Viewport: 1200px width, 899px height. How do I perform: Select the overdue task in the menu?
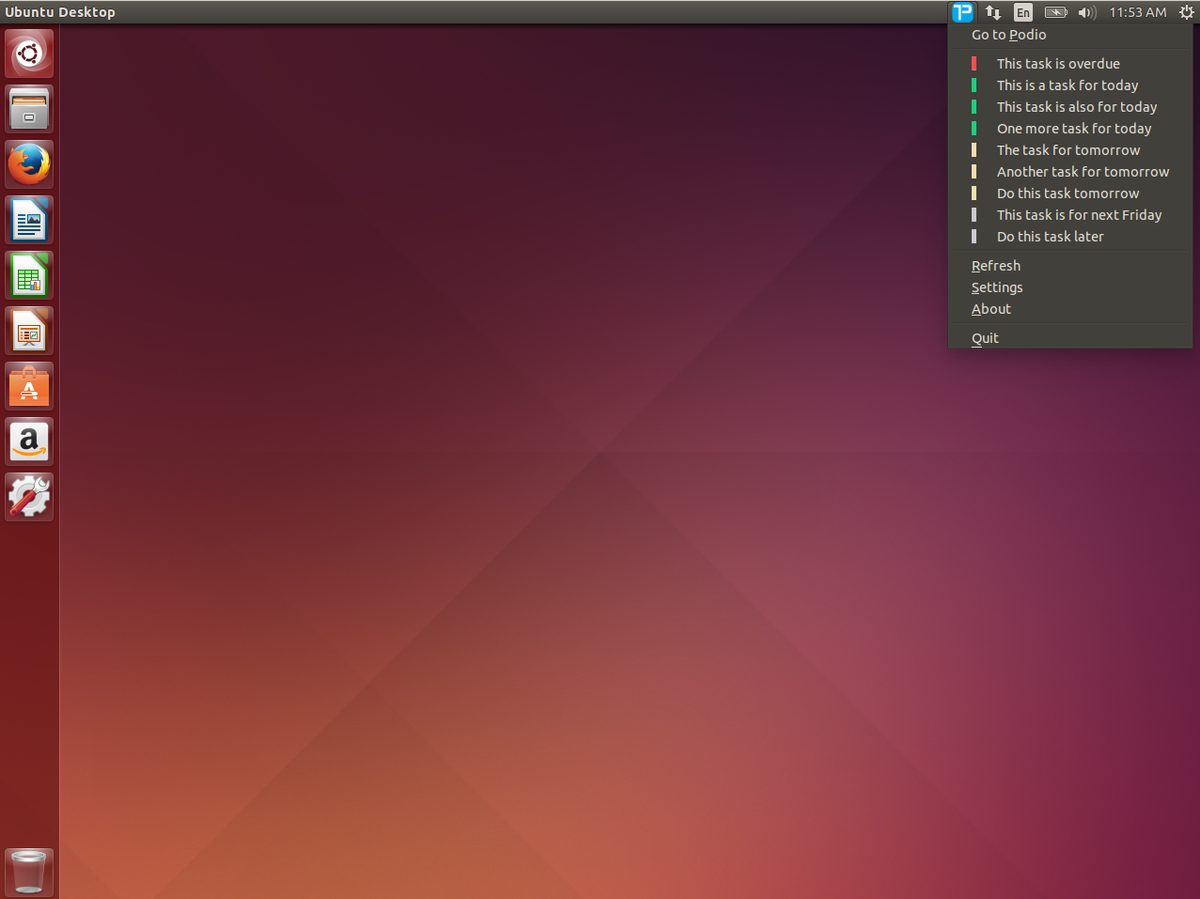[x=1058, y=63]
